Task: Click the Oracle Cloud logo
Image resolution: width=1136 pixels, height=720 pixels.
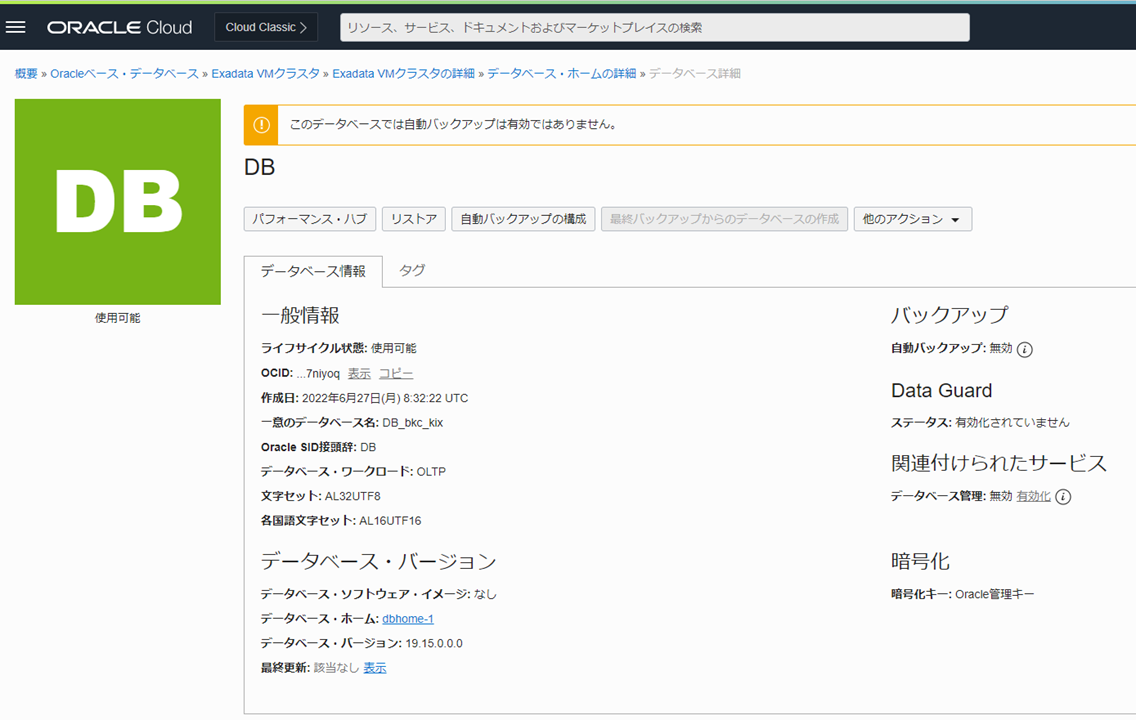Action: (119, 27)
